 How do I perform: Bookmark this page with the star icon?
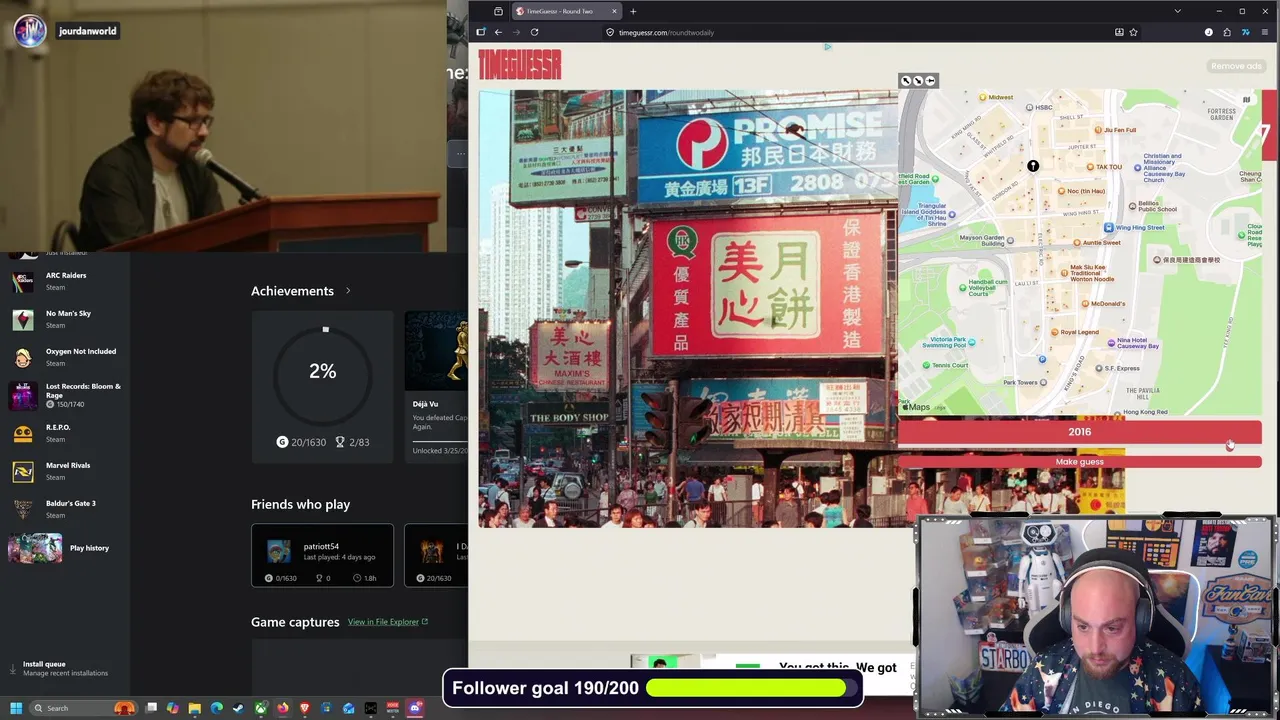[x=1133, y=32]
